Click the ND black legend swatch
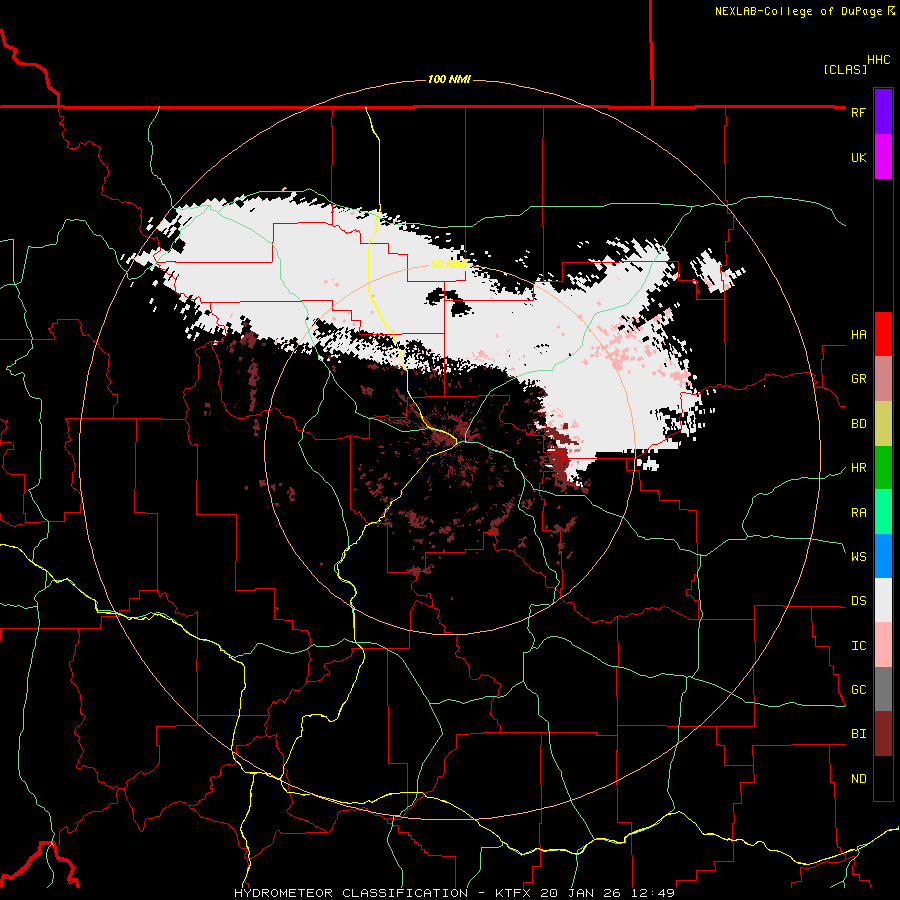Image resolution: width=900 pixels, height=900 pixels. 883,778
